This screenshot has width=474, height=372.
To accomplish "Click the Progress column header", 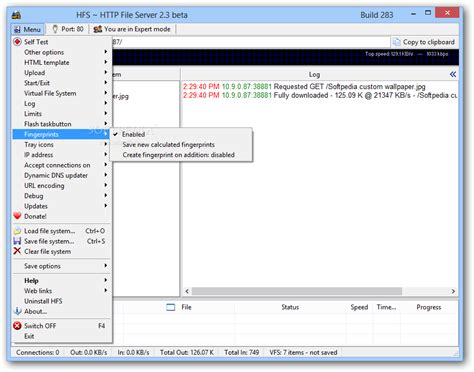I will coord(428,307).
